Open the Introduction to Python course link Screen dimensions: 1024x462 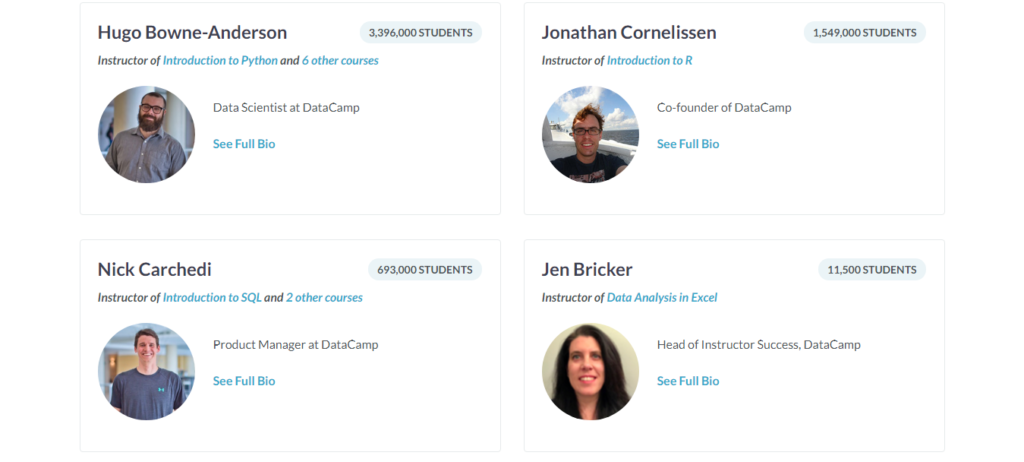pyautogui.click(x=220, y=60)
